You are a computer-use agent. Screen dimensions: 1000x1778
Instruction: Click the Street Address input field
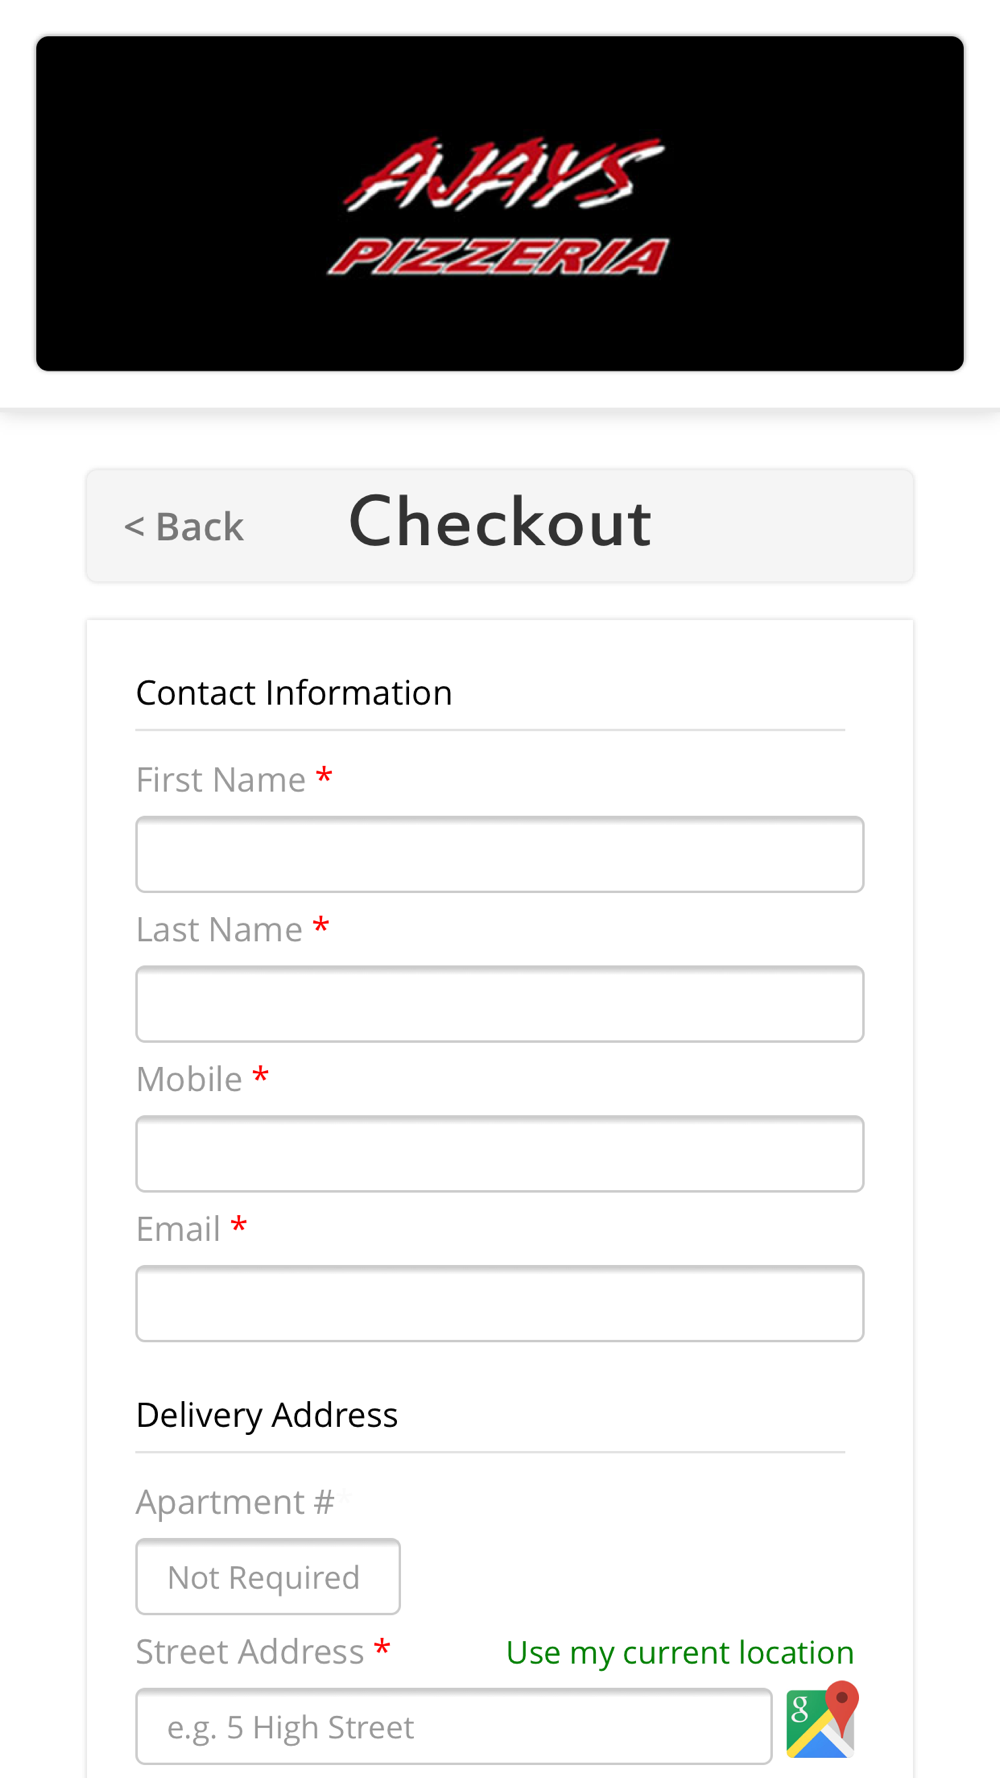454,1727
